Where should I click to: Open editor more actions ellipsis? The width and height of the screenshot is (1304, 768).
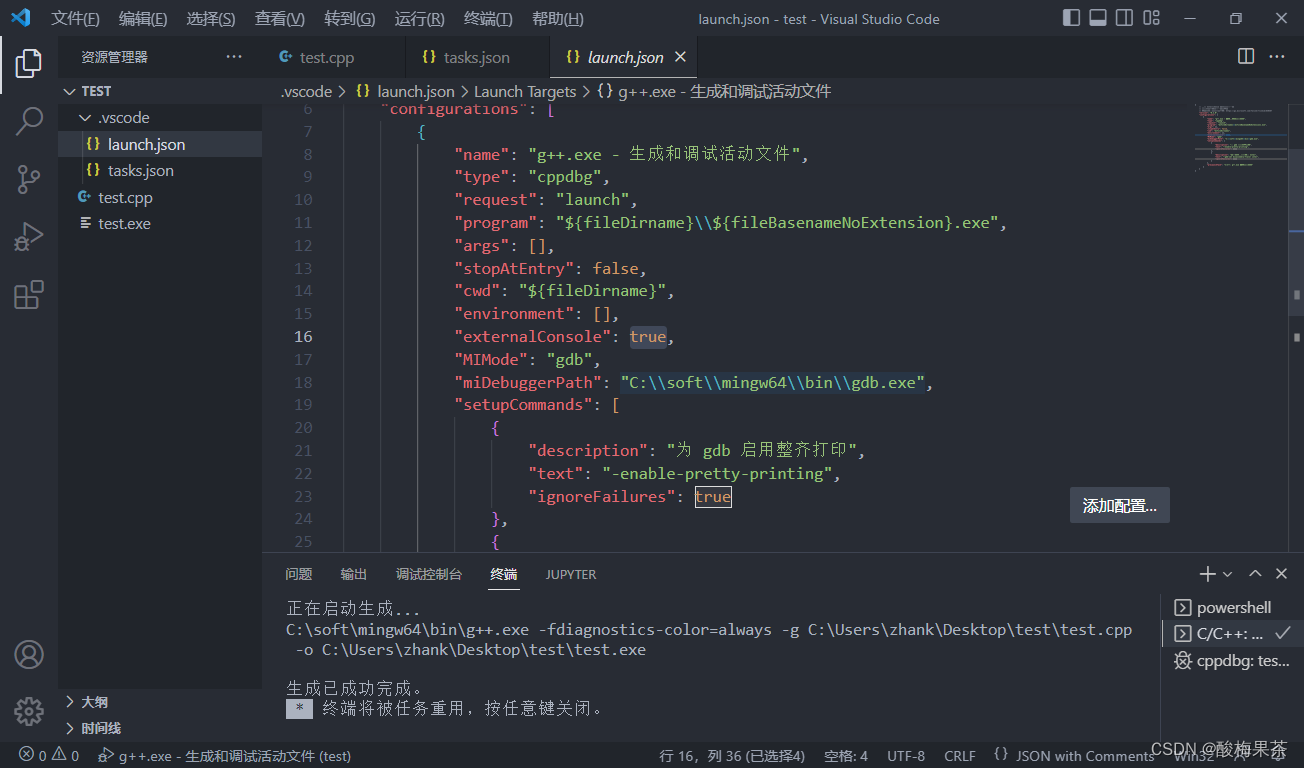coord(1277,57)
